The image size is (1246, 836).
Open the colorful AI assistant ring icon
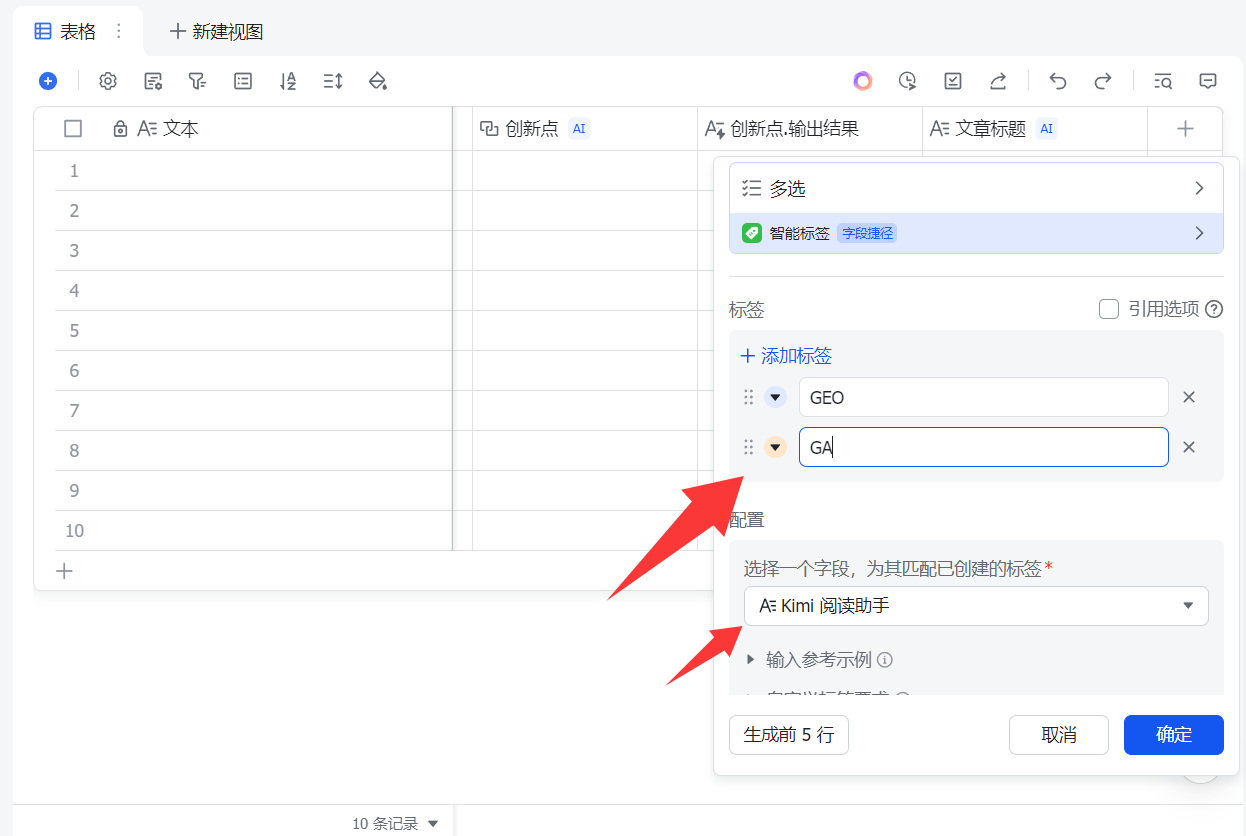click(x=863, y=81)
